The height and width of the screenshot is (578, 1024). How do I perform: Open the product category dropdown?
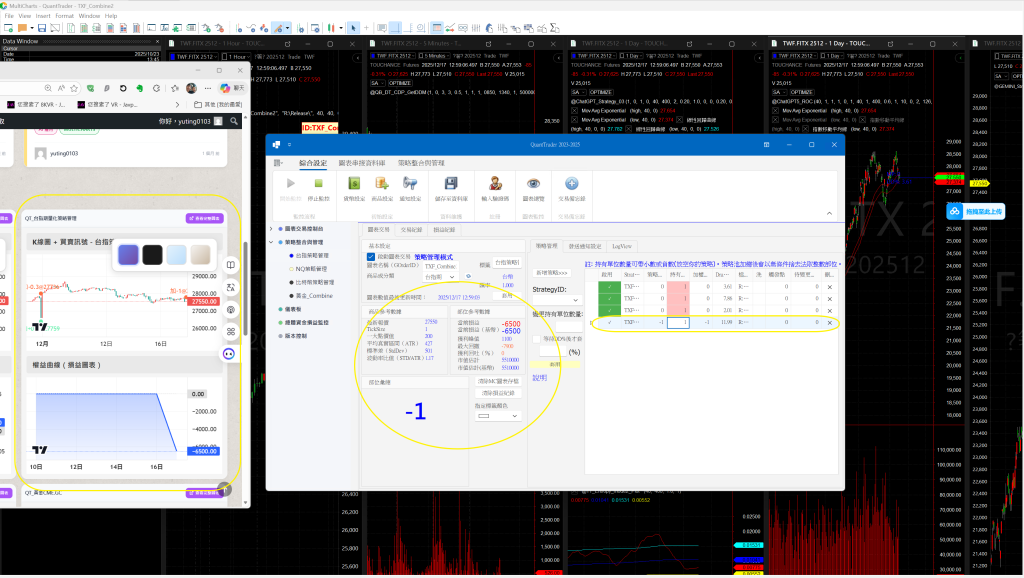pyautogui.click(x=438, y=277)
